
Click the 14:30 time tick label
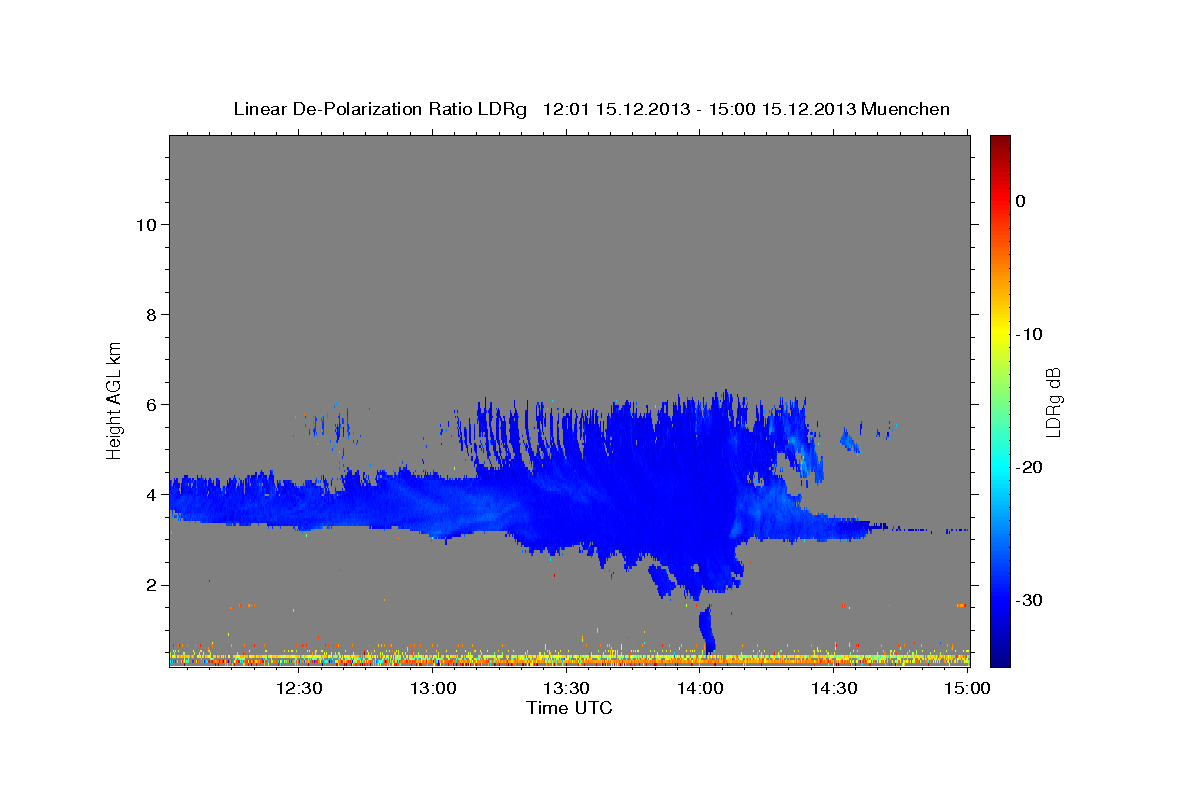(833, 689)
